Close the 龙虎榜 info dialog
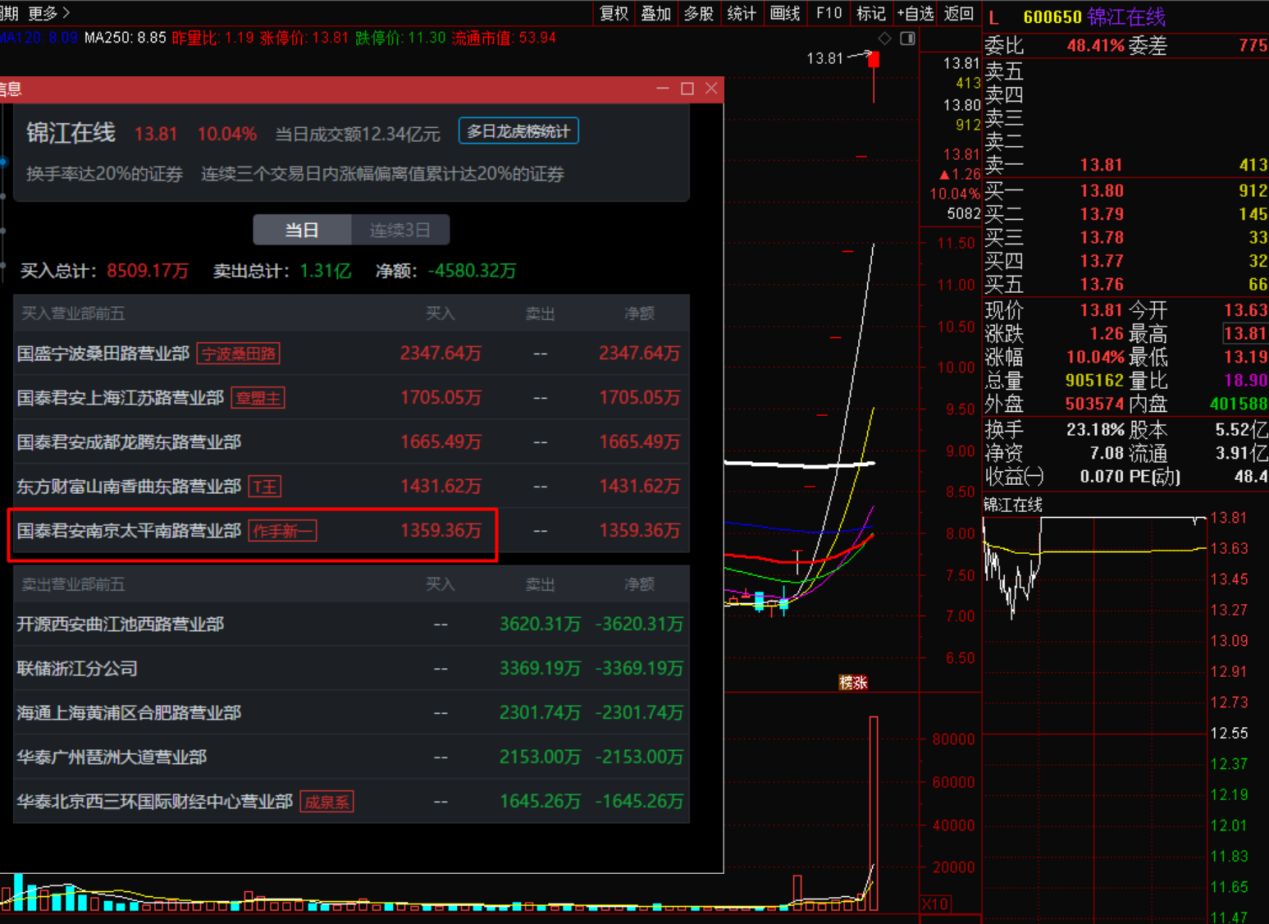 (x=711, y=89)
